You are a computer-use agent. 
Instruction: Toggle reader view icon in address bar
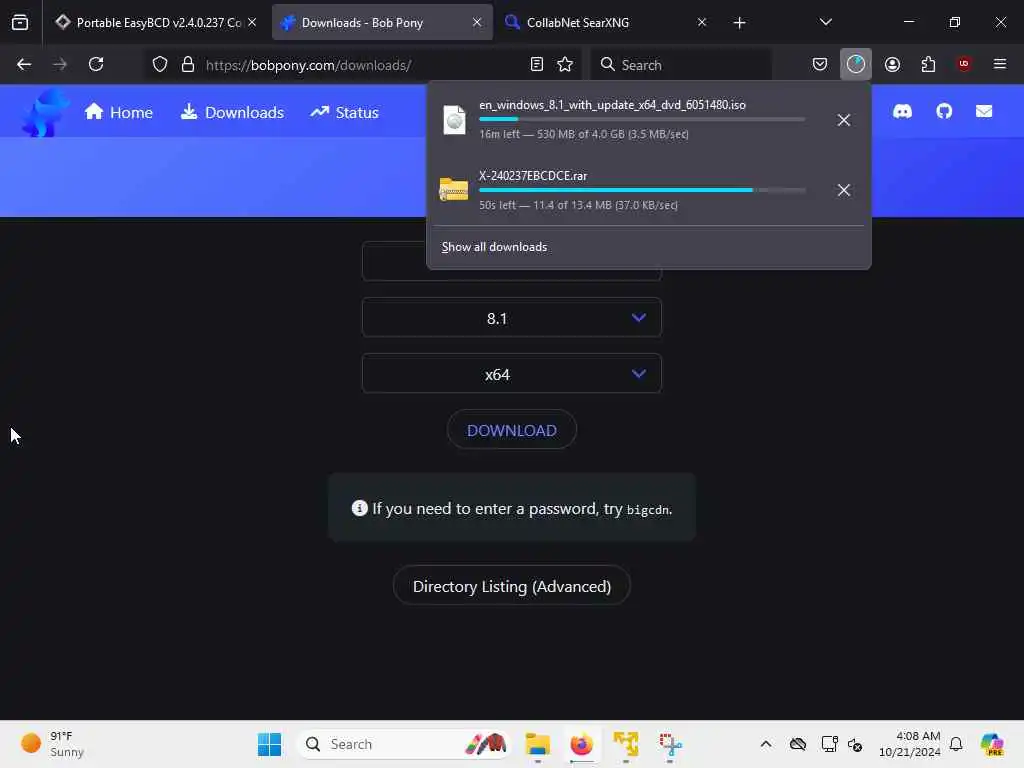[x=537, y=64]
